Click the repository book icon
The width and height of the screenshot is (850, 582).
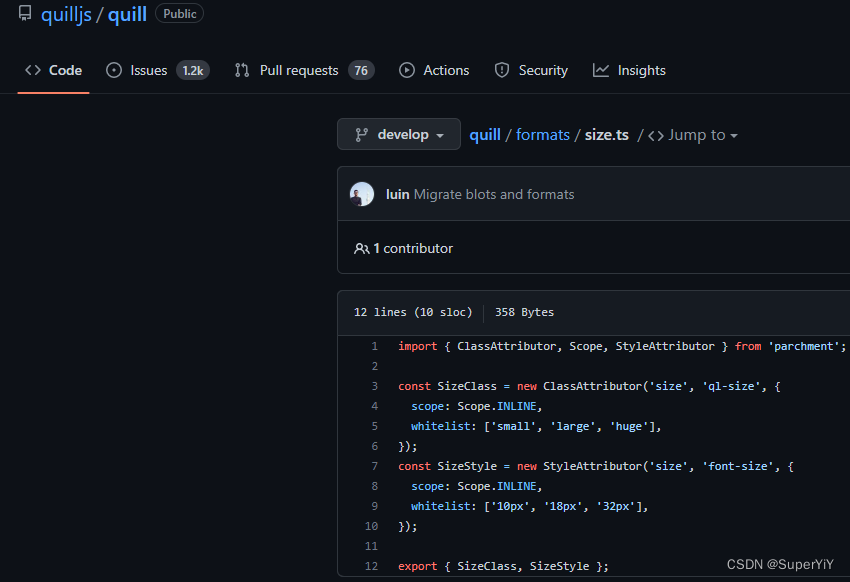(x=25, y=14)
